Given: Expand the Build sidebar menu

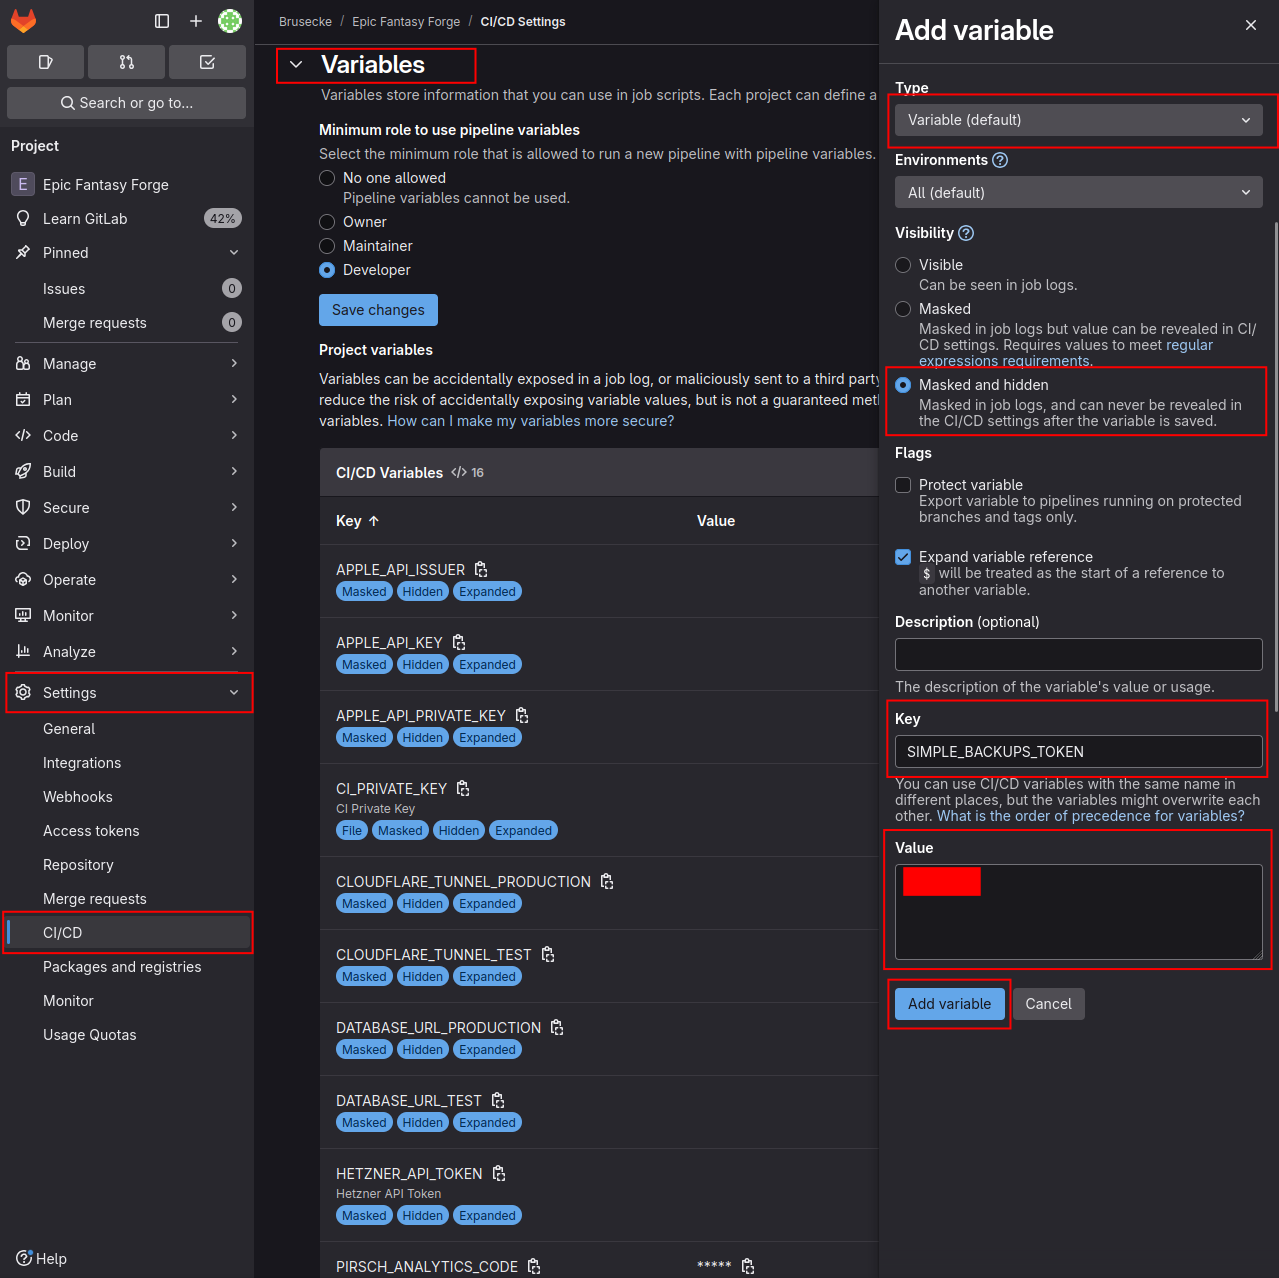Looking at the screenshot, I should pyautogui.click(x=127, y=472).
